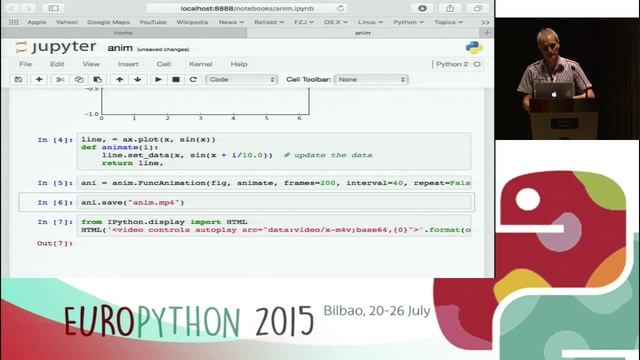Expand the Topics bookmarks folder

449,22
